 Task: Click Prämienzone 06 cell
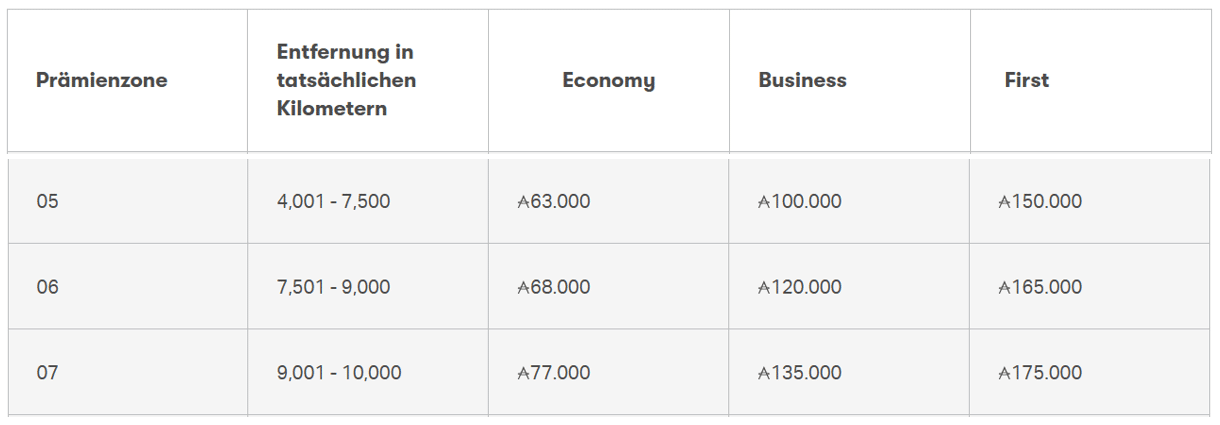click(48, 287)
